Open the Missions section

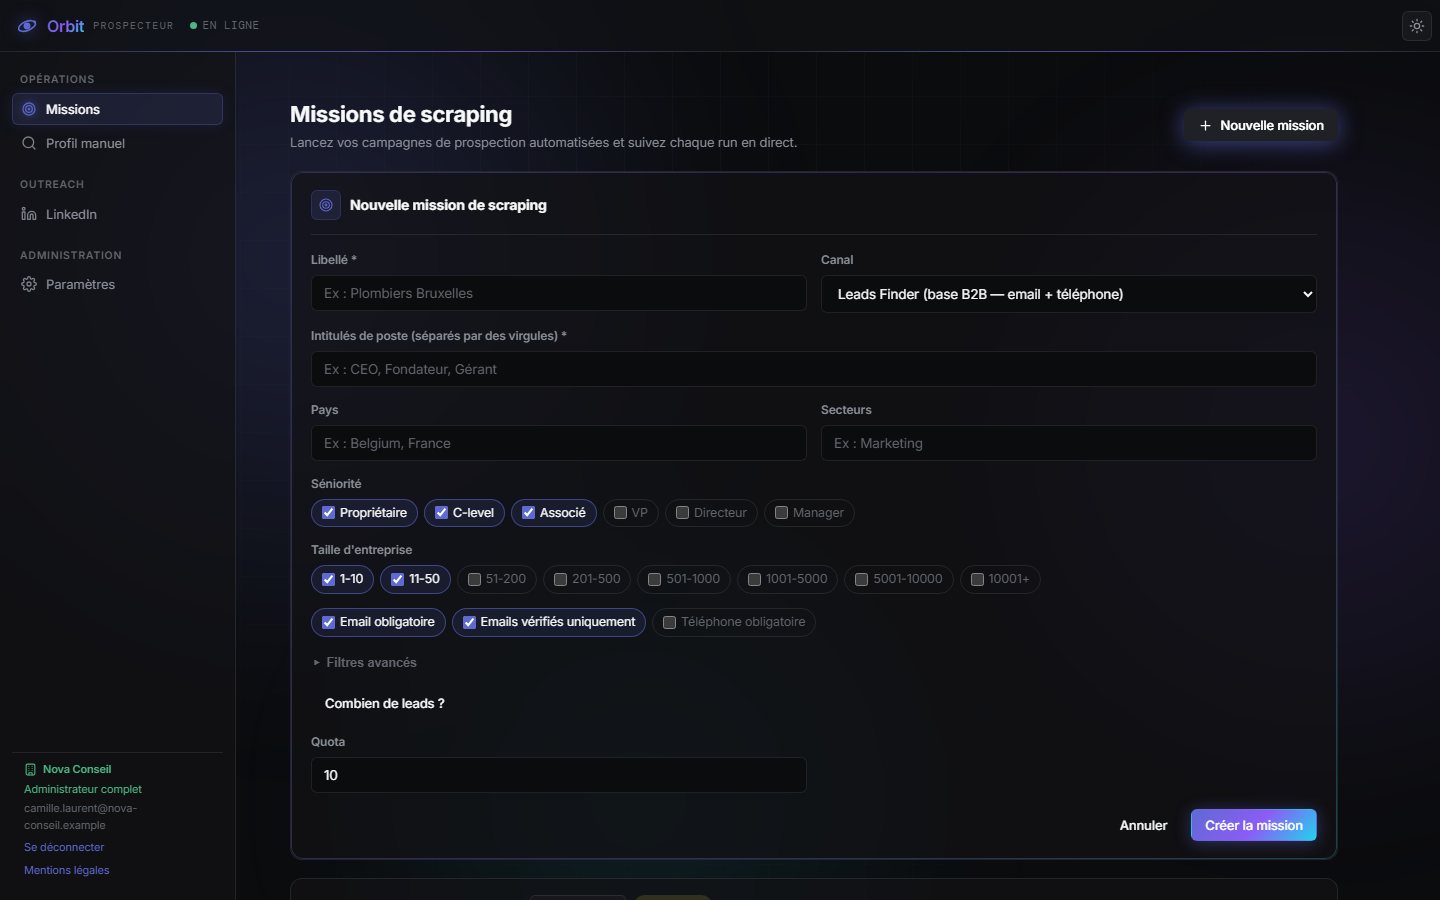[117, 109]
